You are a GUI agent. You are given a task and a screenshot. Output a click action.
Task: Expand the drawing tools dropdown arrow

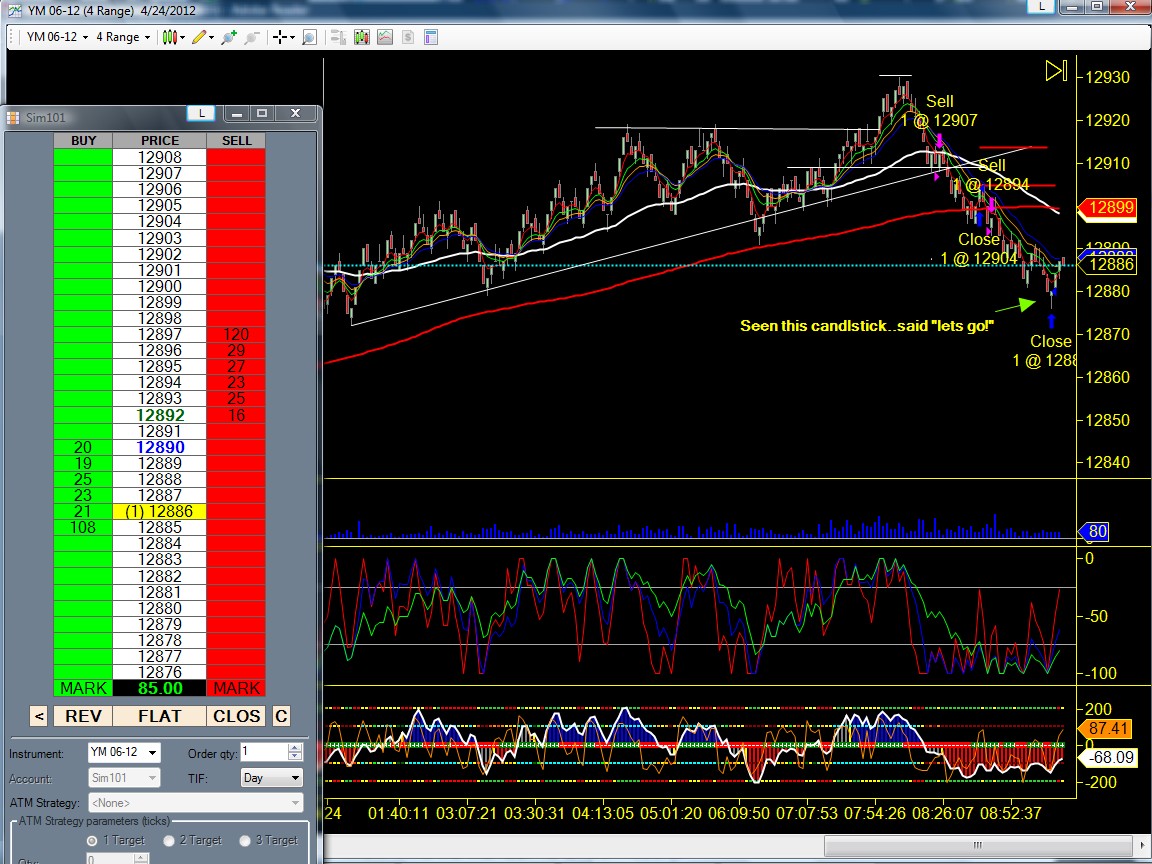pyautogui.click(x=212, y=37)
